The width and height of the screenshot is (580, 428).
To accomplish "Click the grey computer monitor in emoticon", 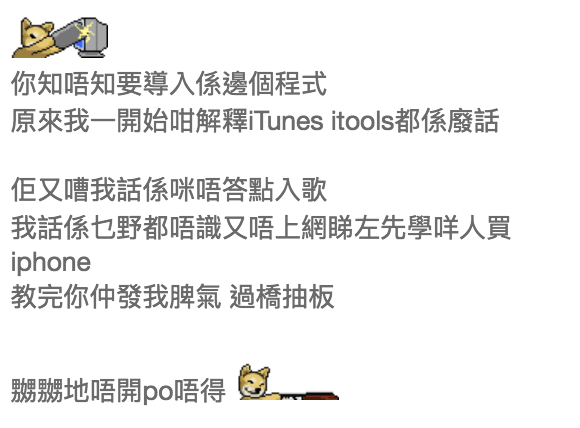I will [91, 37].
